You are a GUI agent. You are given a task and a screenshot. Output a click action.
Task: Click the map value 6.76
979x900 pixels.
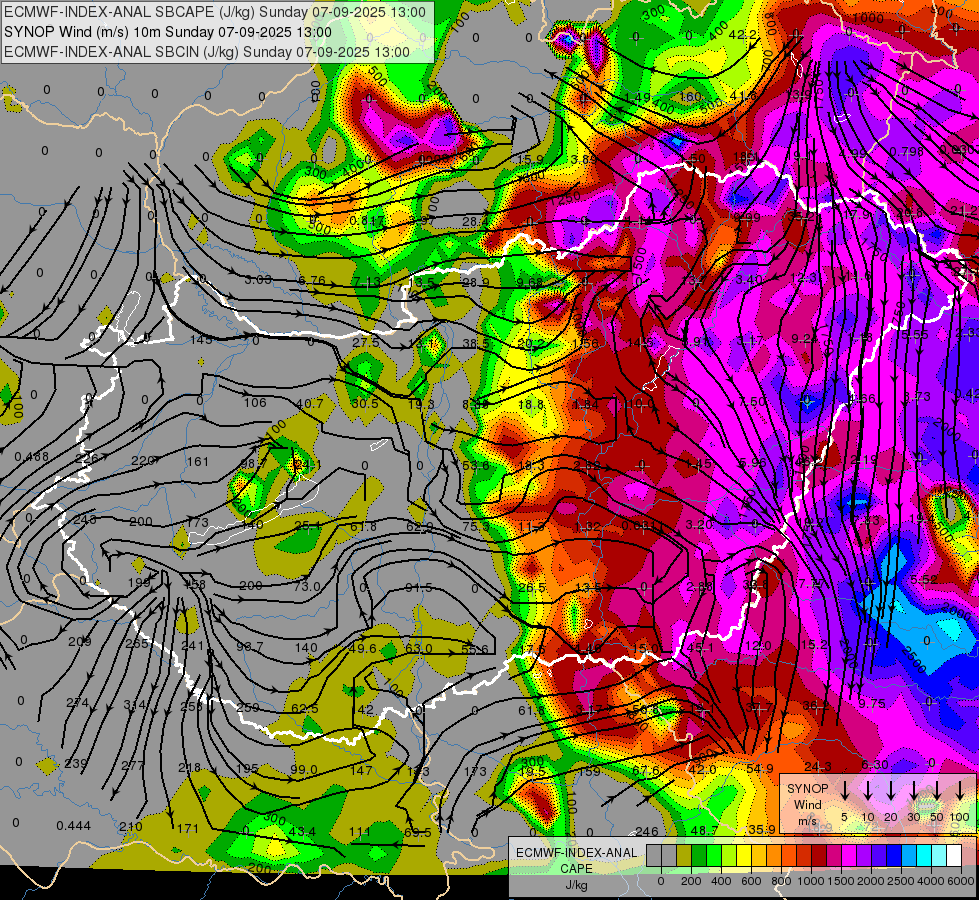(x=312, y=280)
